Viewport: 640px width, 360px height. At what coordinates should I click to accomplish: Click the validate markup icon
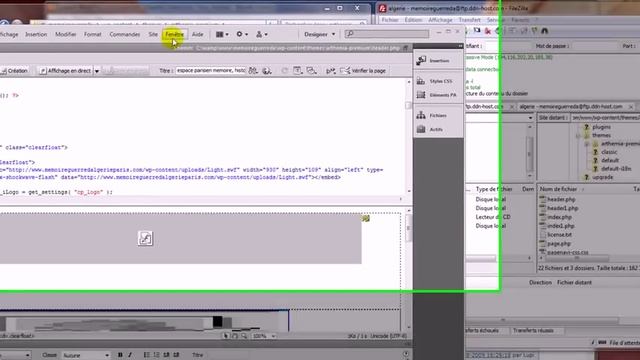pyautogui.click(x=331, y=71)
